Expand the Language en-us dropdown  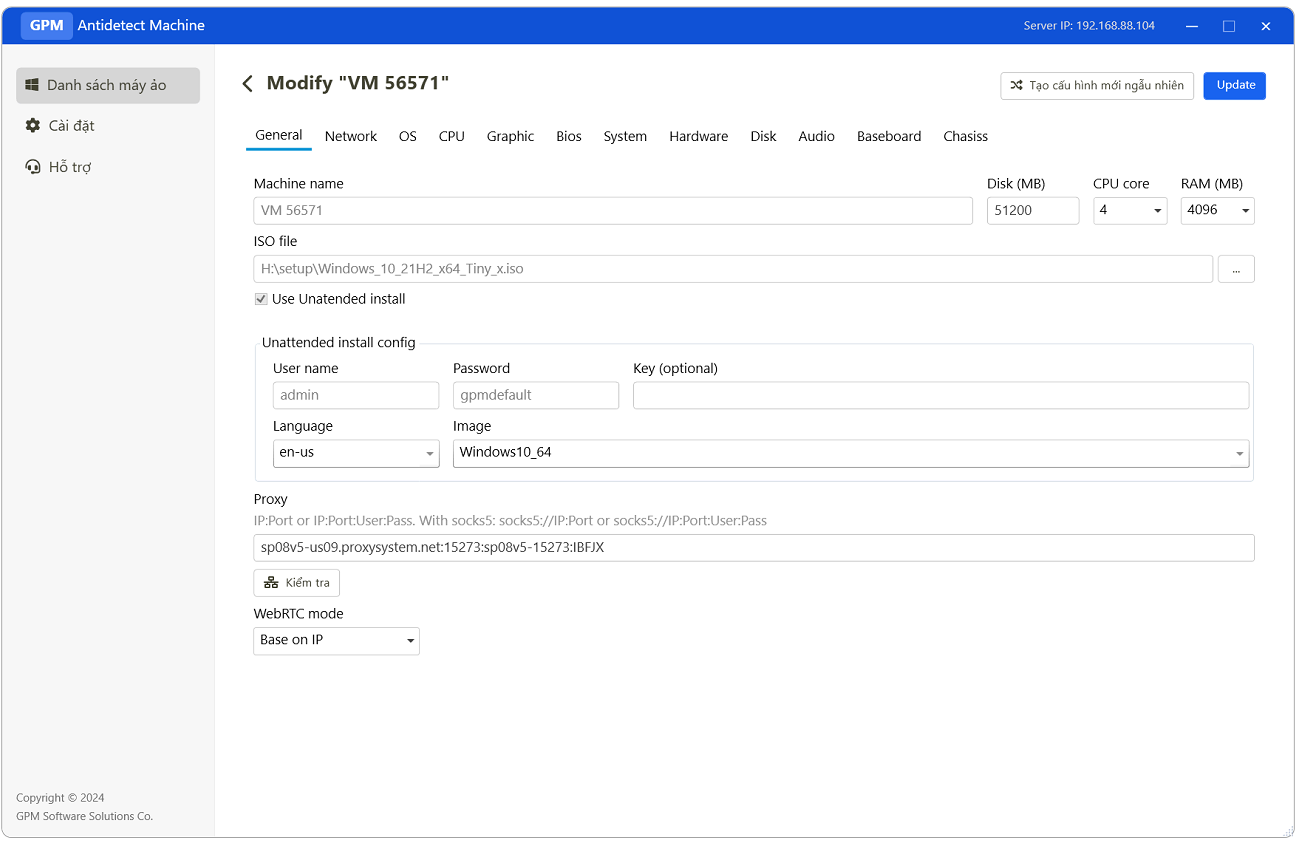point(355,453)
